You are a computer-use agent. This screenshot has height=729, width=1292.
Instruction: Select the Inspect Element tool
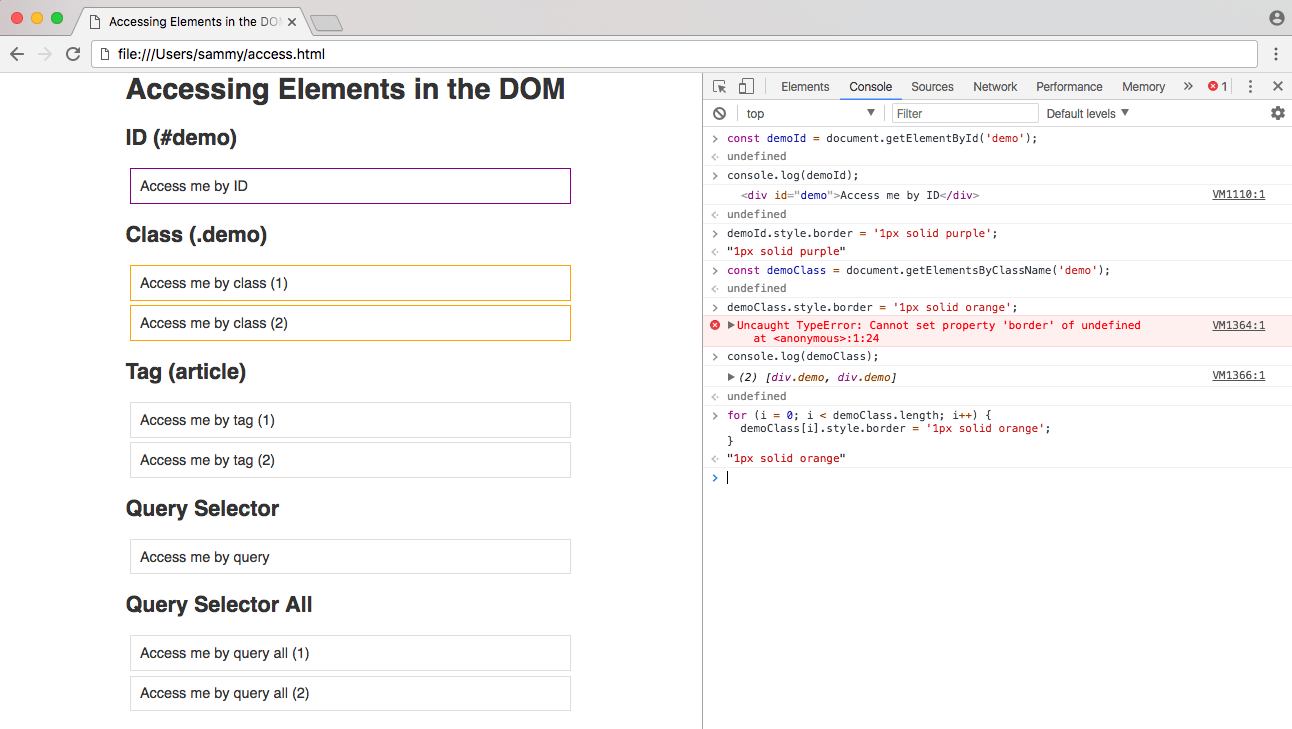(719, 86)
